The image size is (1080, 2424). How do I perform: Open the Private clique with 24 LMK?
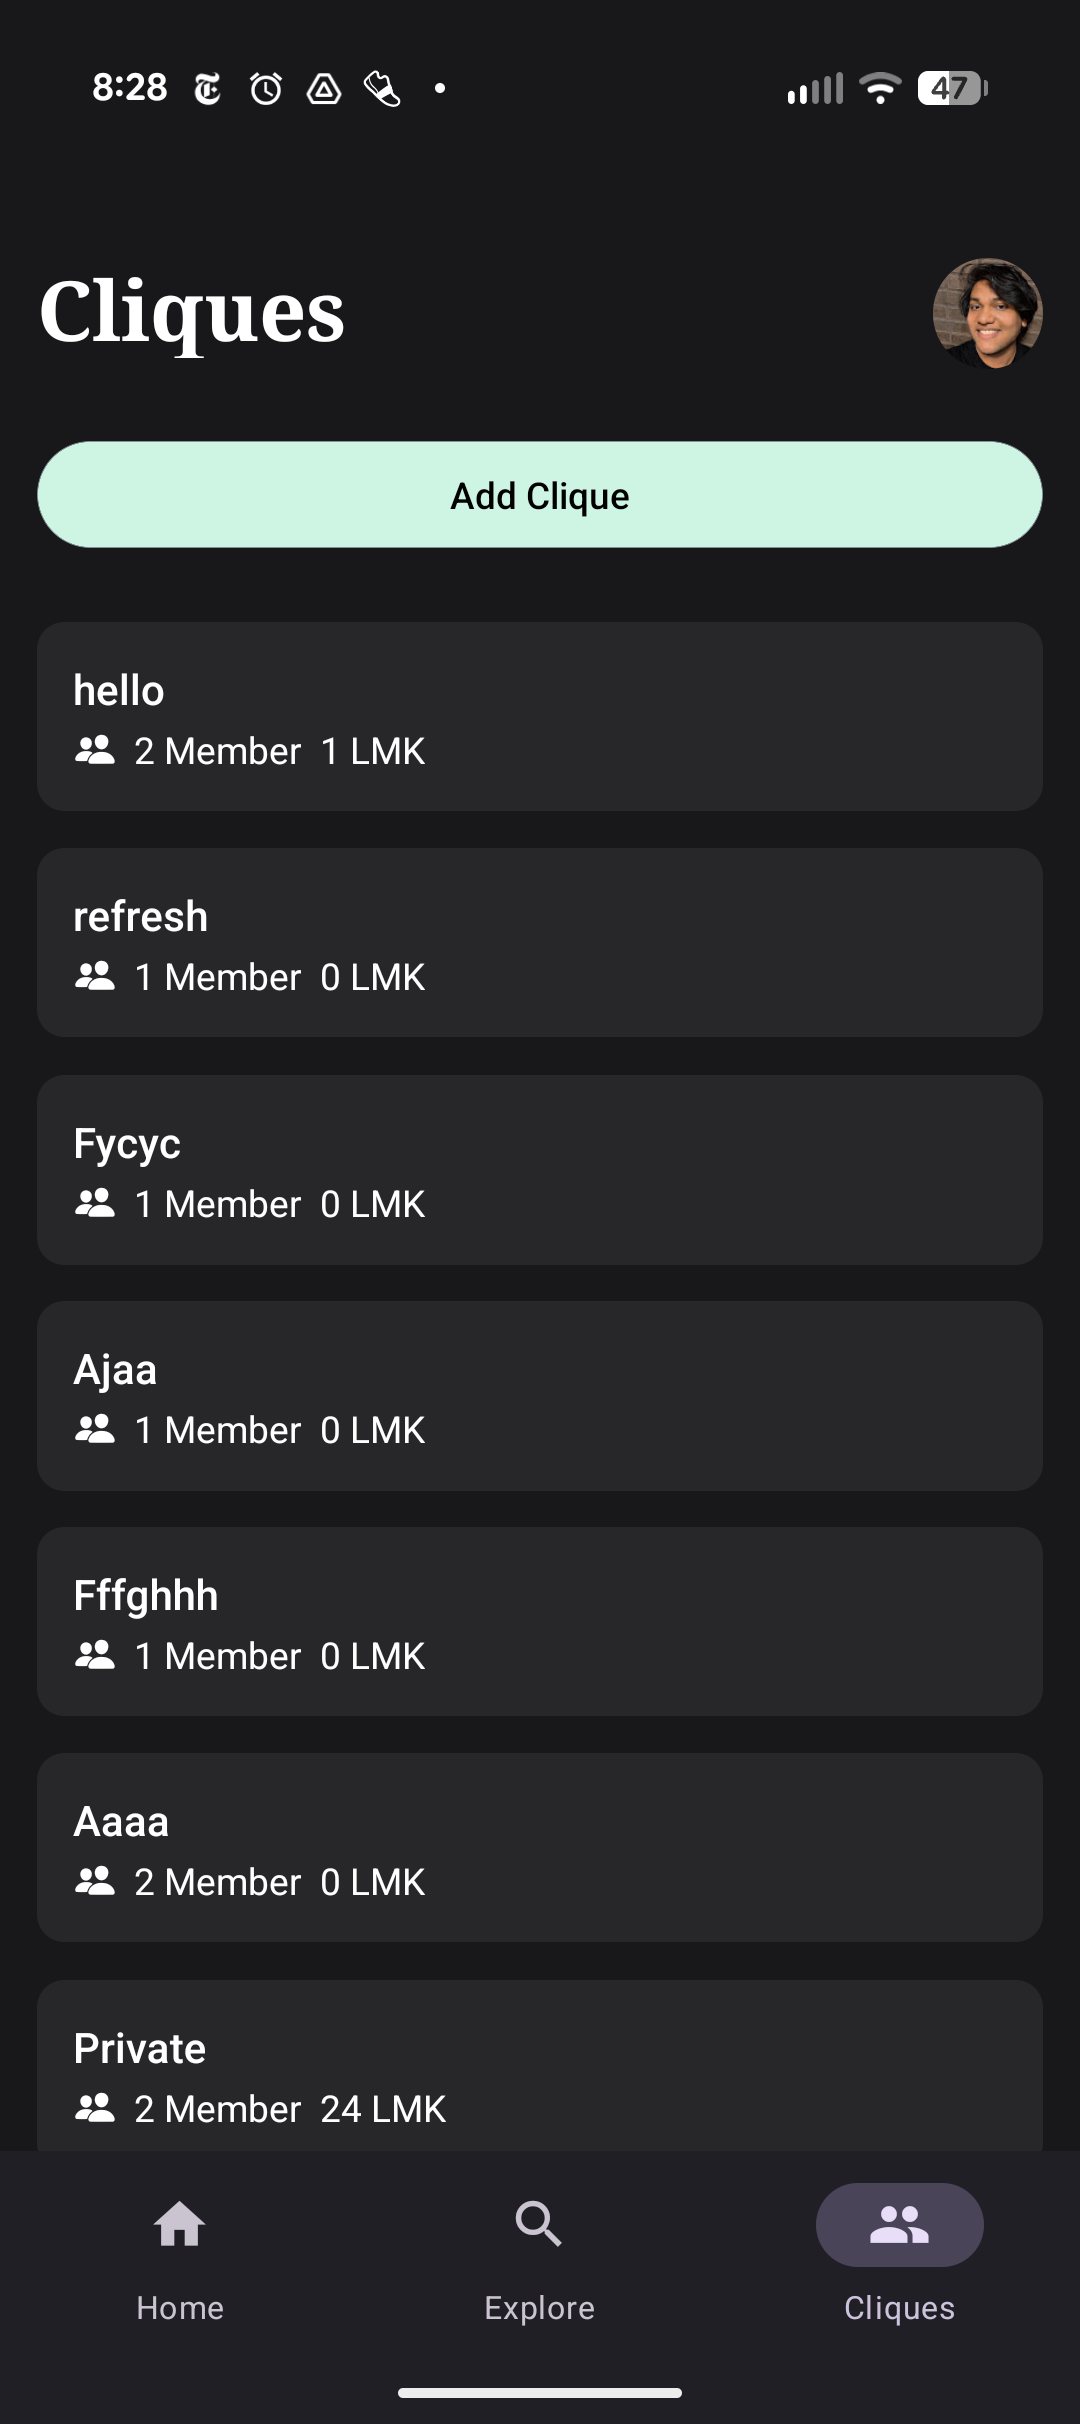coord(540,2066)
